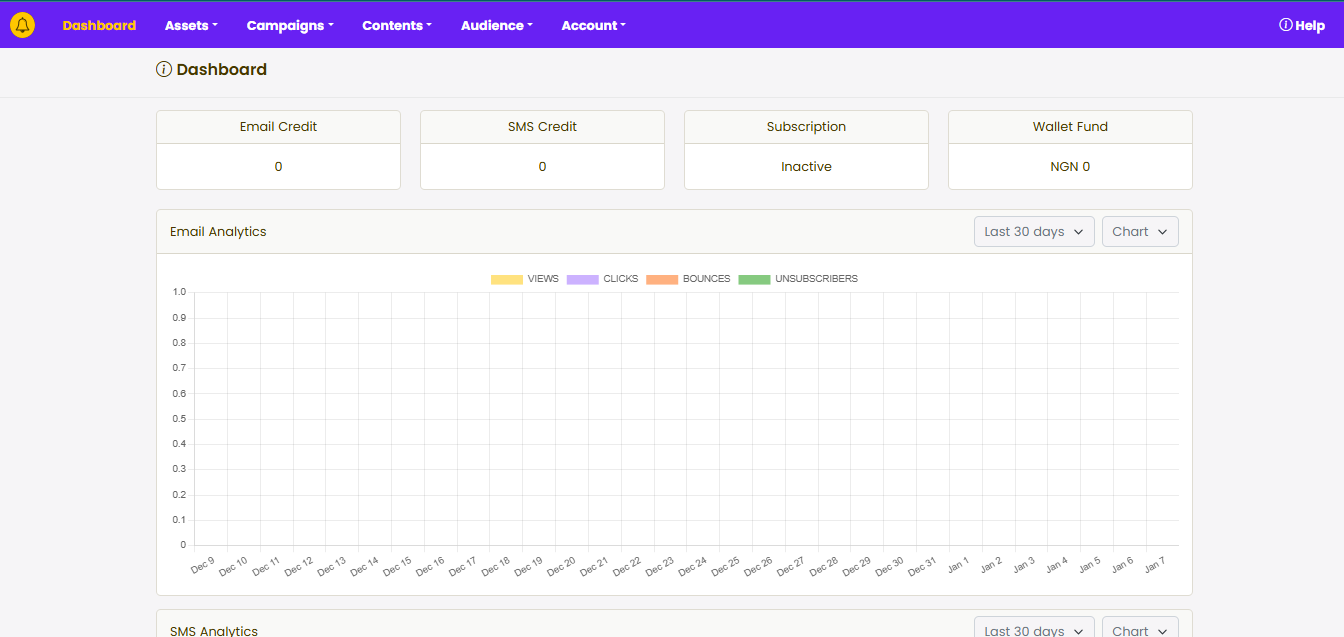Expand the Account menu
Image resolution: width=1344 pixels, height=637 pixels.
click(594, 26)
